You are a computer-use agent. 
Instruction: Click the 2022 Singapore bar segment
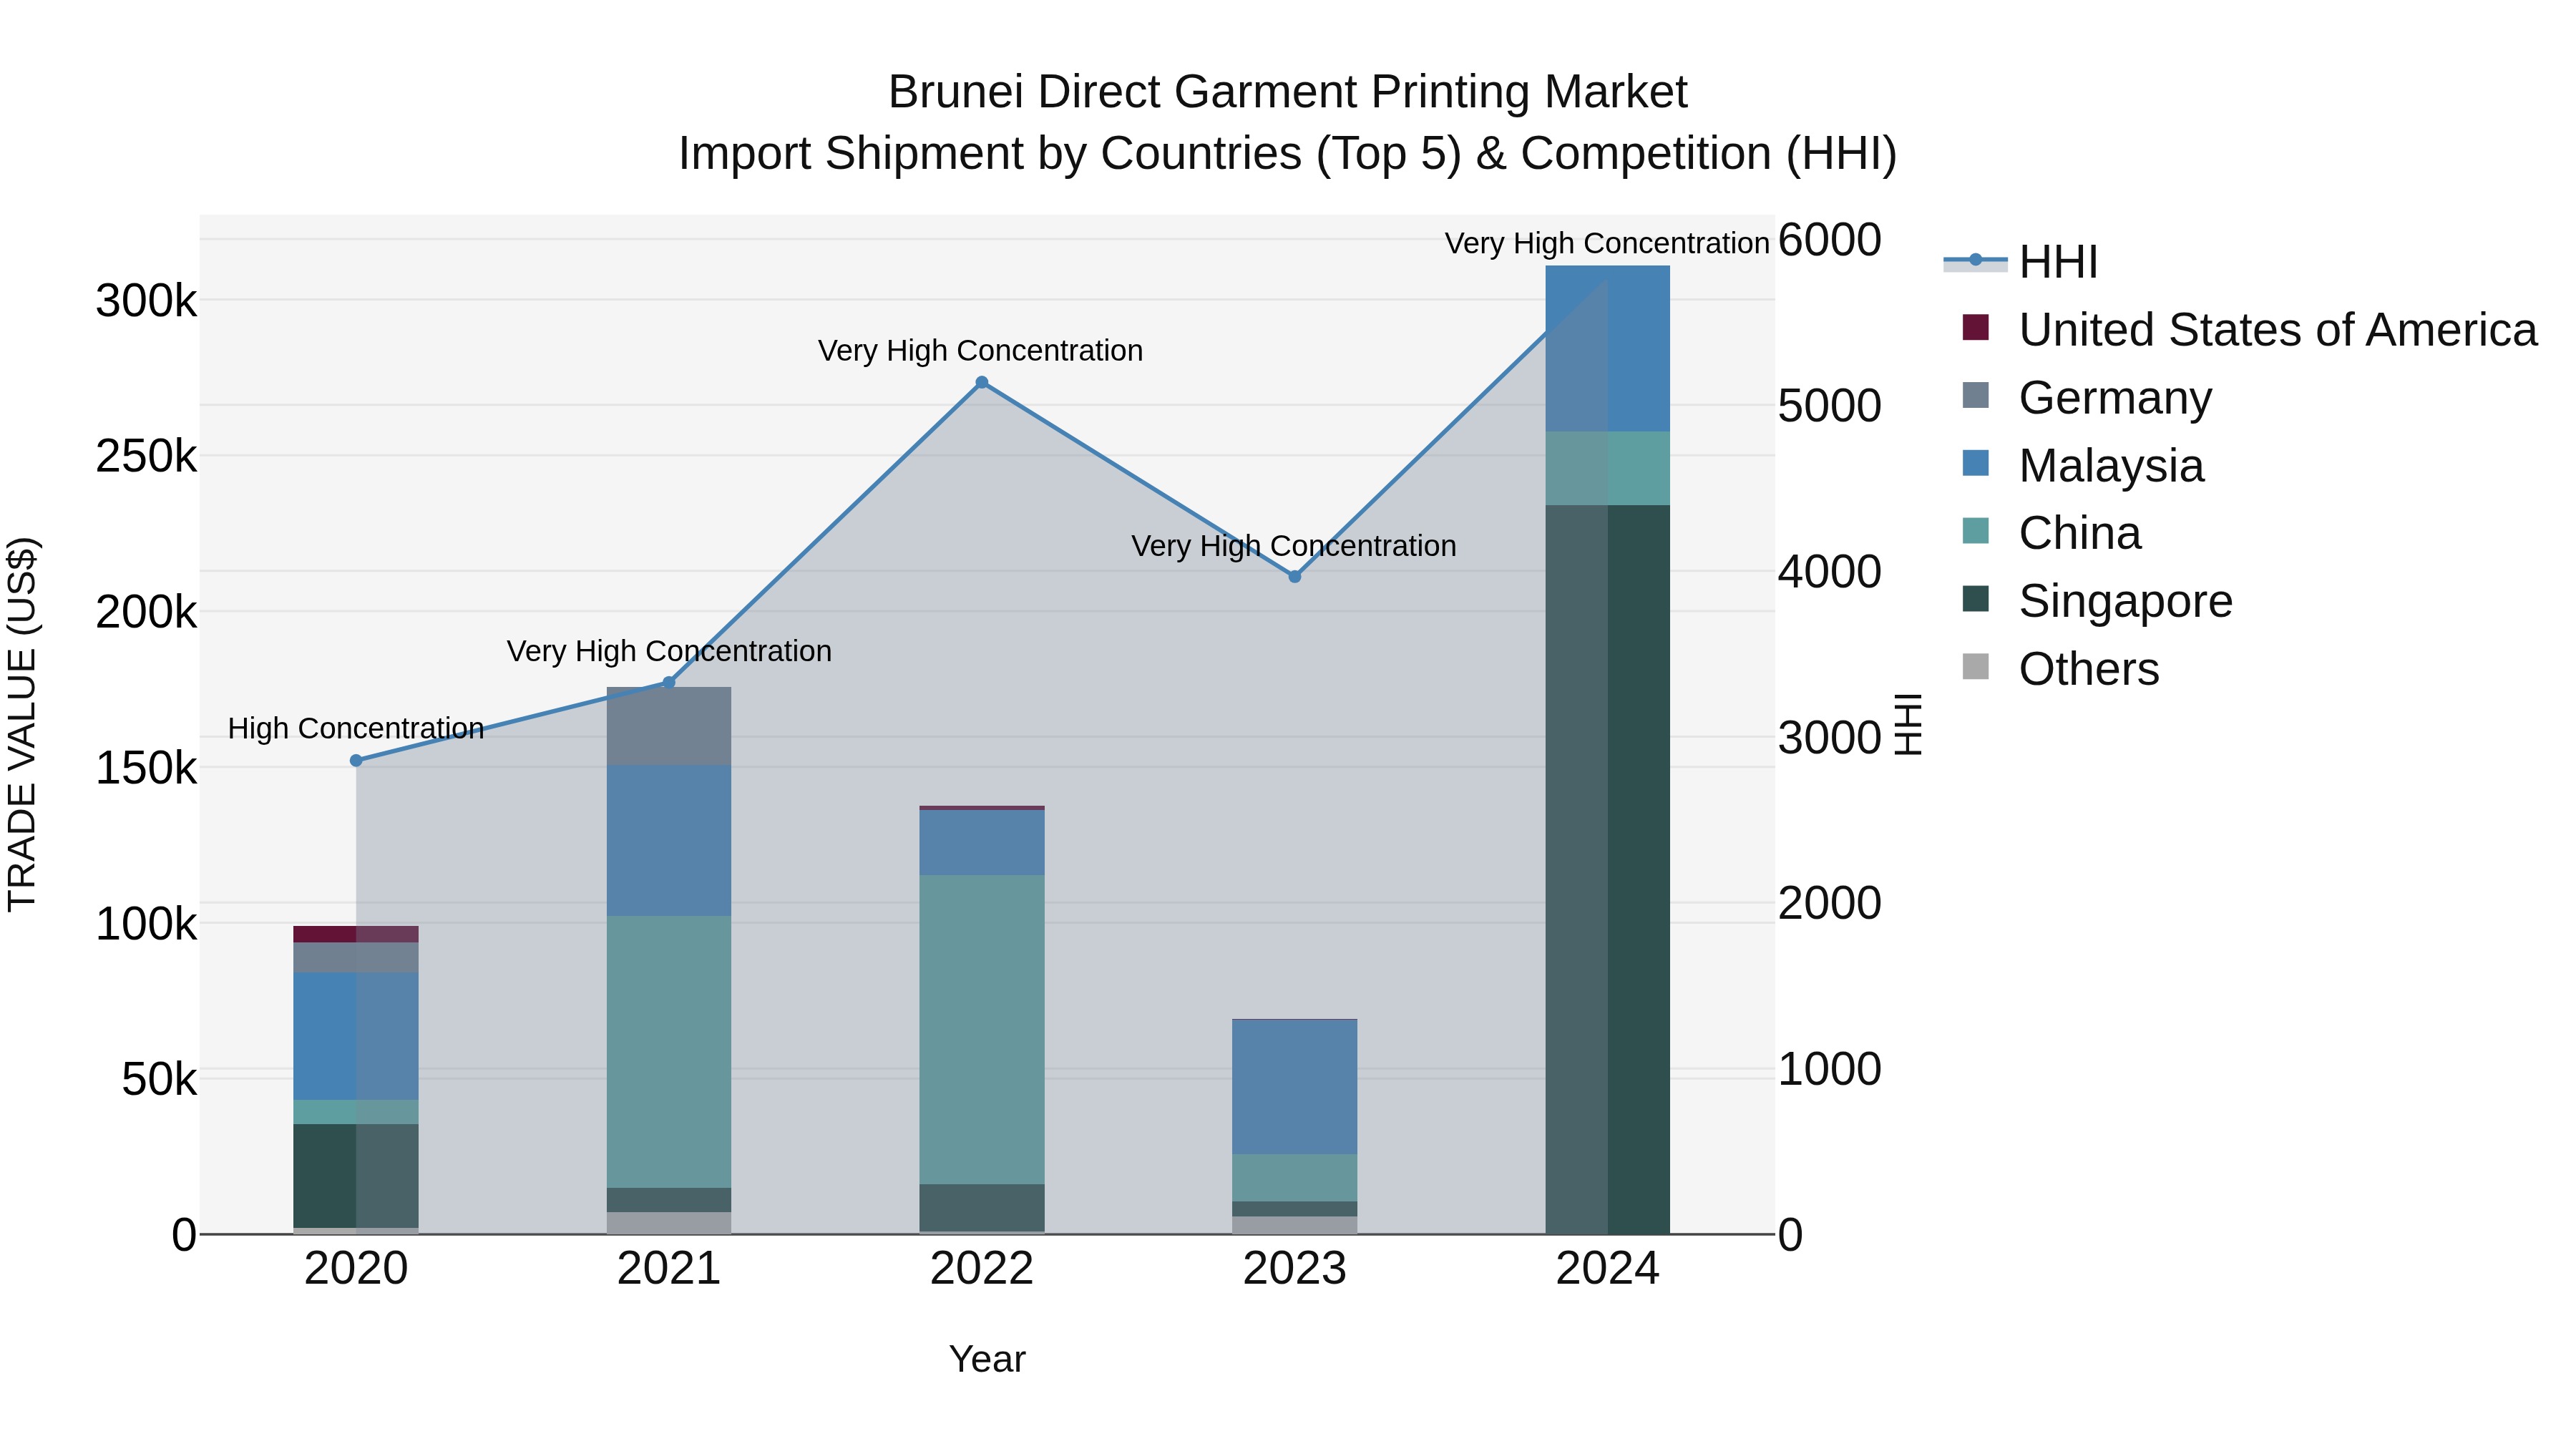982,1208
